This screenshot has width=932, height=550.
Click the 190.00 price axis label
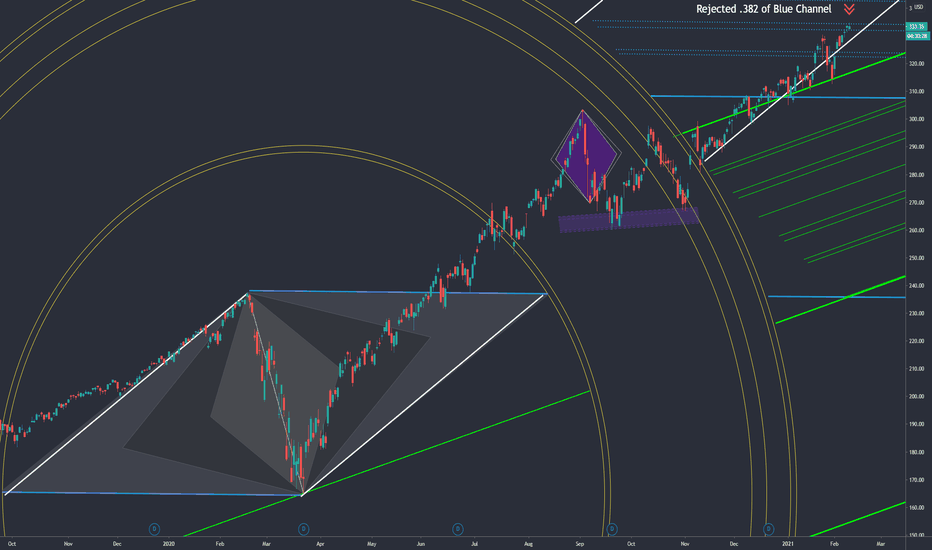click(x=916, y=424)
